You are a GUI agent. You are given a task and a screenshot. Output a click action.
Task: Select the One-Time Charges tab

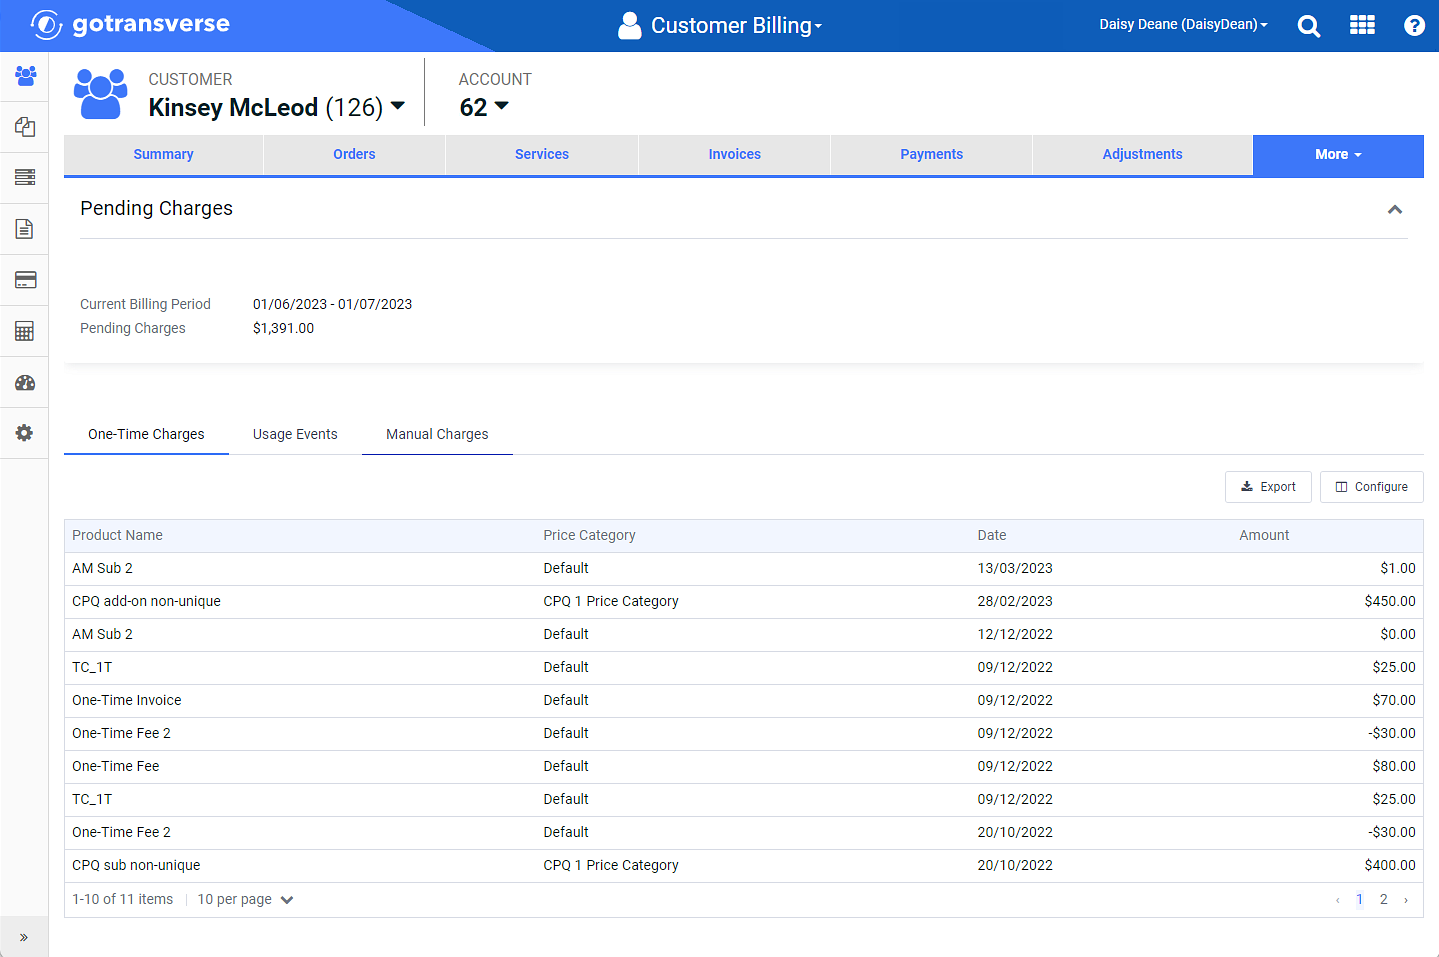coord(146,435)
